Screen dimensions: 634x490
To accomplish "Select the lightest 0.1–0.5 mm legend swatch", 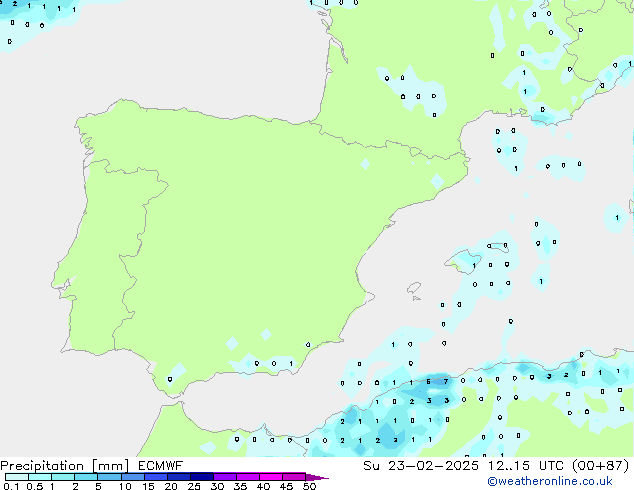I will (17, 477).
